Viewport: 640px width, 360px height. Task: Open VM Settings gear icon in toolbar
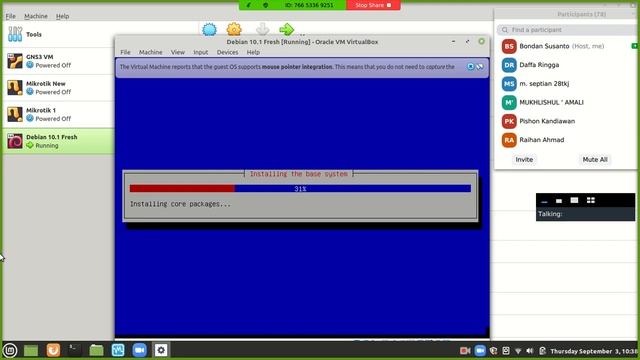[234, 30]
